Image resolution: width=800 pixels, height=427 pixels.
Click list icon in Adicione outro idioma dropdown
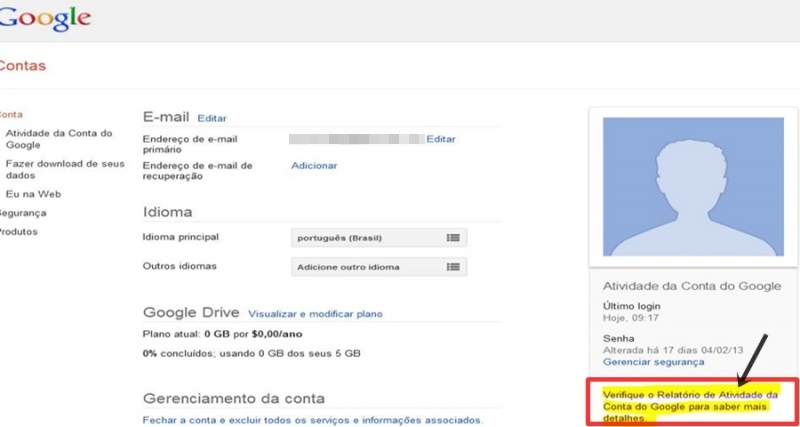point(453,267)
